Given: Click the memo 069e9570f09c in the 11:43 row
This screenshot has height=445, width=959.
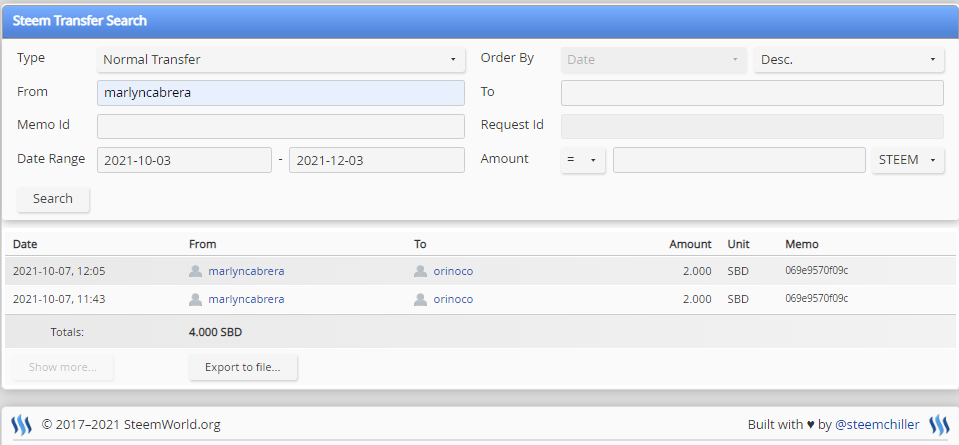Looking at the screenshot, I should [816, 298].
